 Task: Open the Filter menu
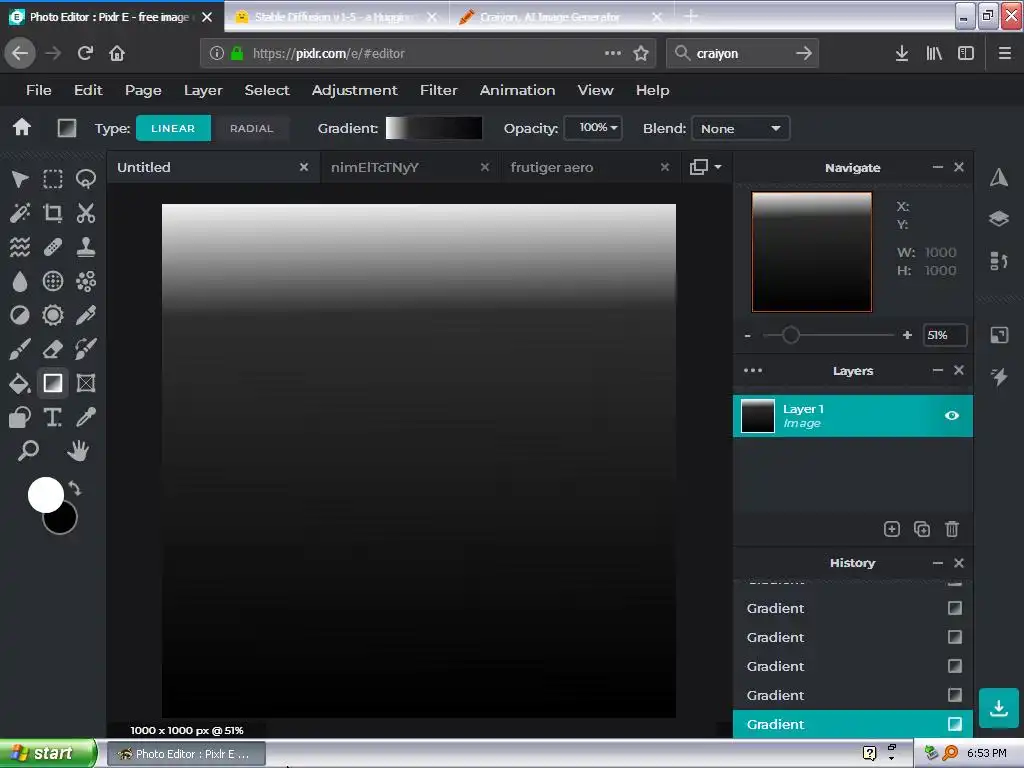tap(438, 90)
